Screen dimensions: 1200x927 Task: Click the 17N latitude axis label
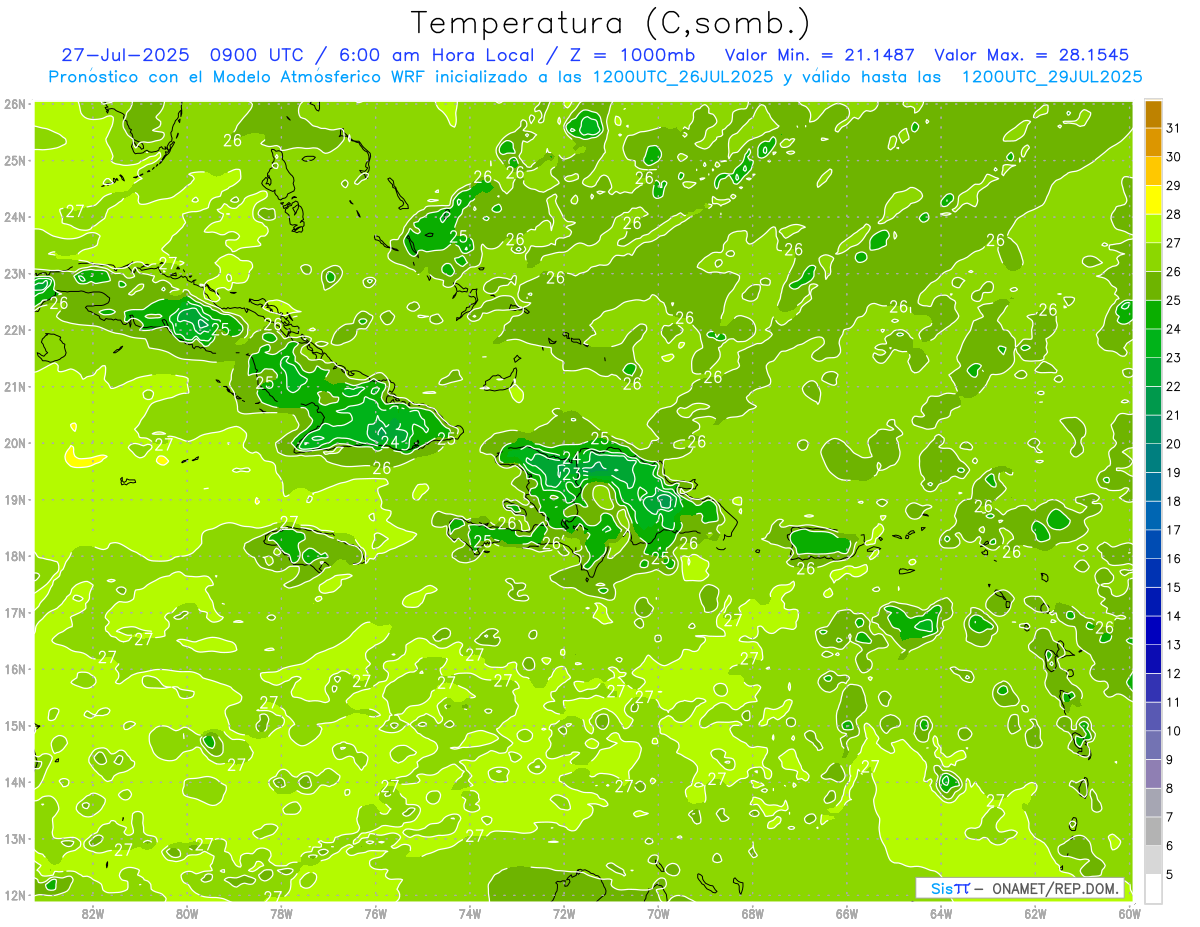pos(15,612)
